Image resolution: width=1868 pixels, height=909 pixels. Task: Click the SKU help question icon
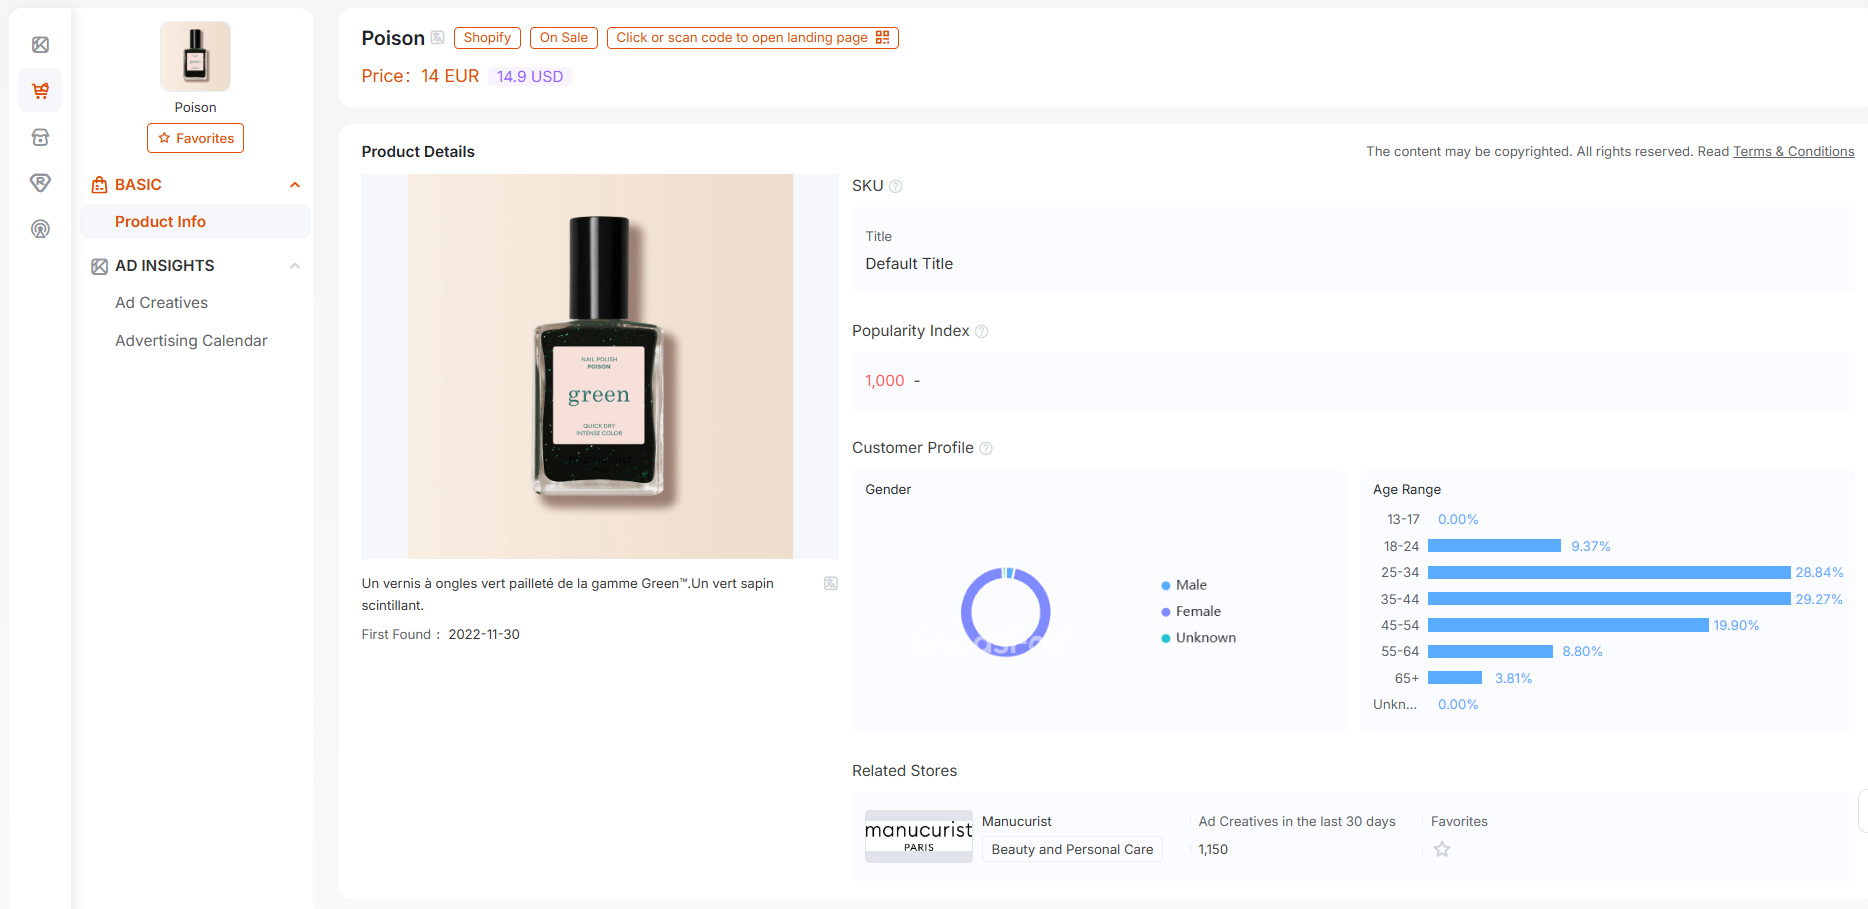896,186
